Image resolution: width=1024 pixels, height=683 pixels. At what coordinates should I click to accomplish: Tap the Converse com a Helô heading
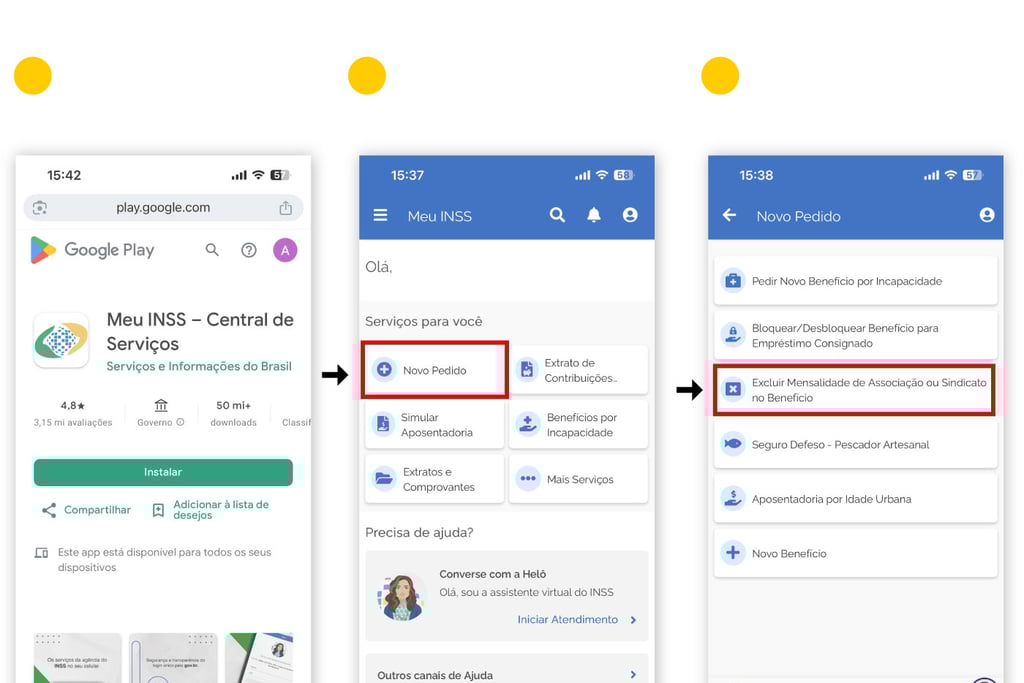point(492,574)
